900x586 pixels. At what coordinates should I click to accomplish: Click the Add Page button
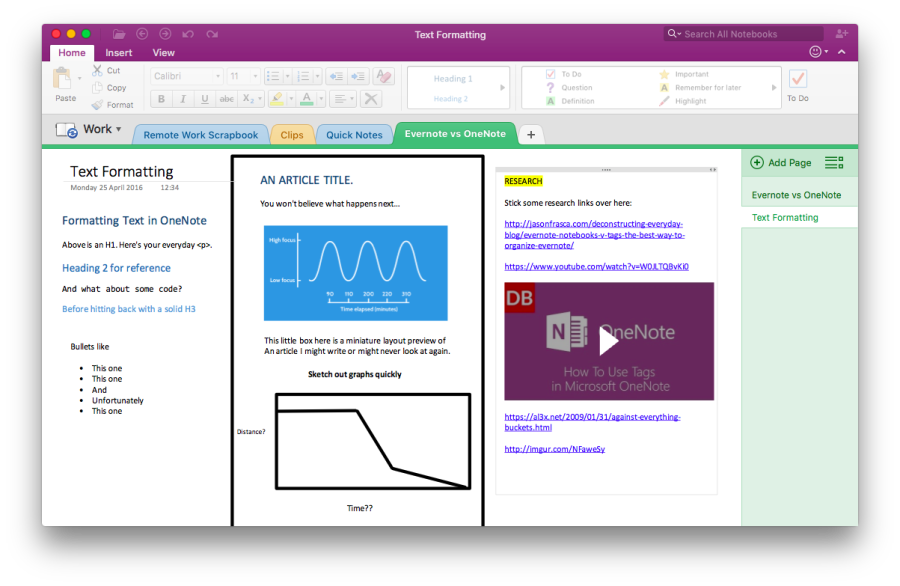pyautogui.click(x=781, y=162)
